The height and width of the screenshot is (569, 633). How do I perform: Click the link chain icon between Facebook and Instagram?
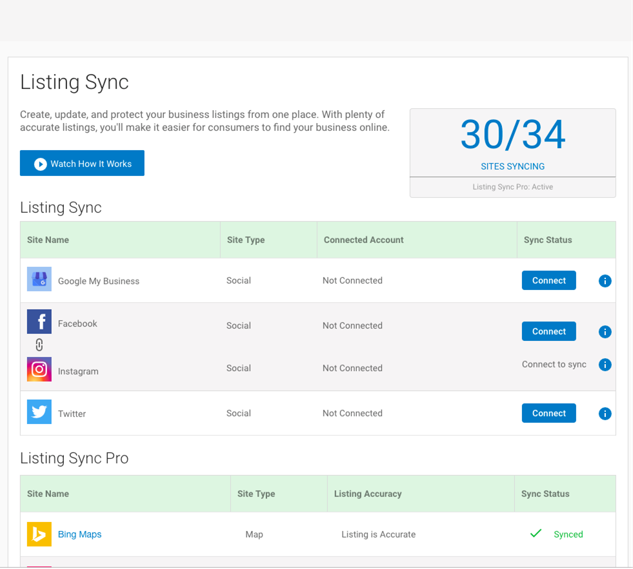39,345
